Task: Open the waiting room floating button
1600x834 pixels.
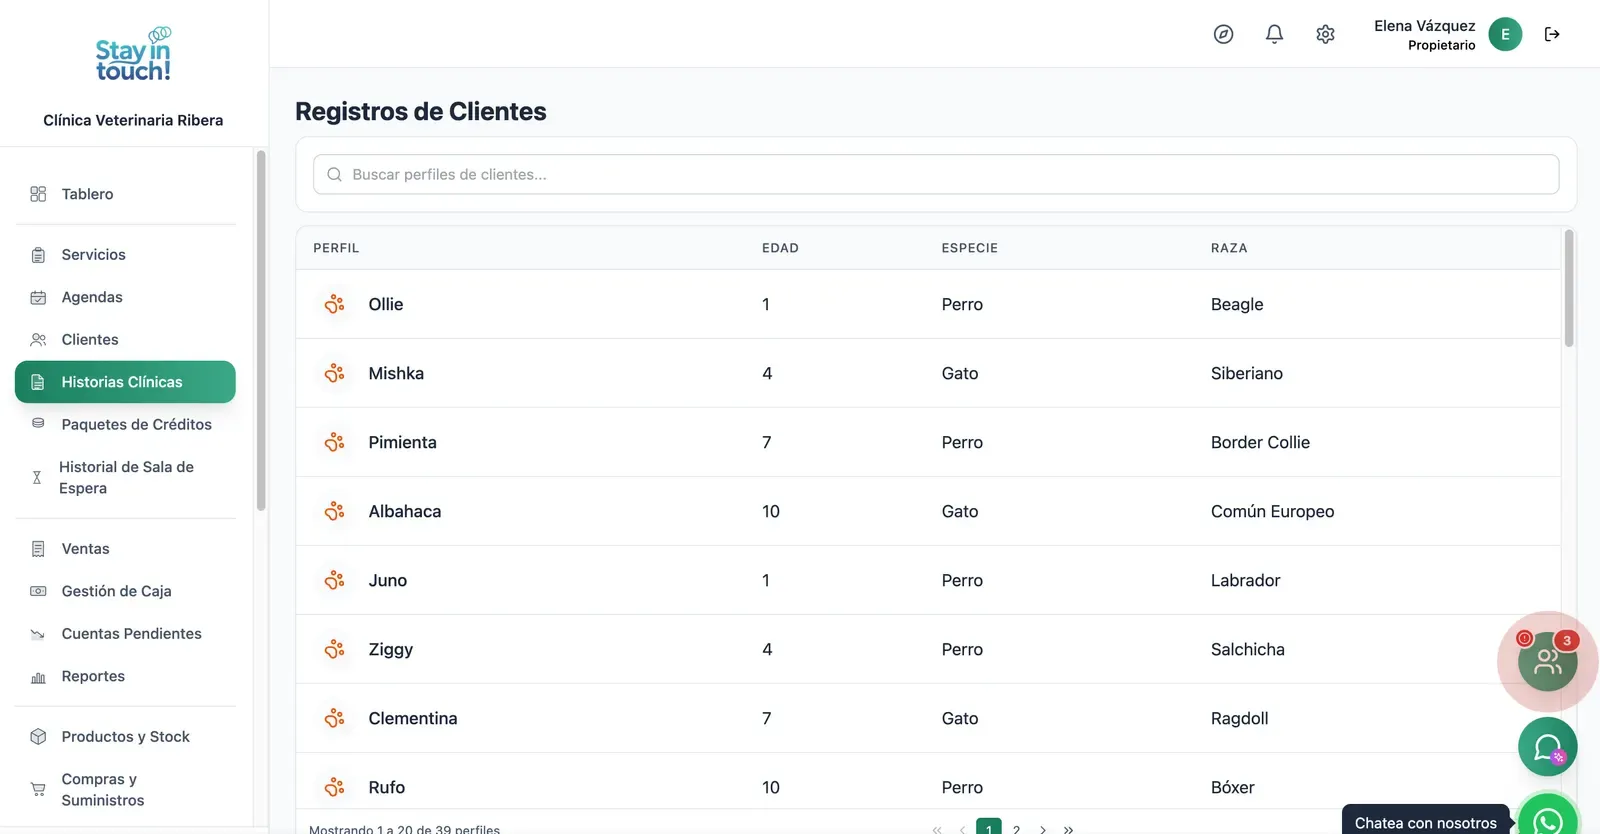Action: tap(1547, 661)
